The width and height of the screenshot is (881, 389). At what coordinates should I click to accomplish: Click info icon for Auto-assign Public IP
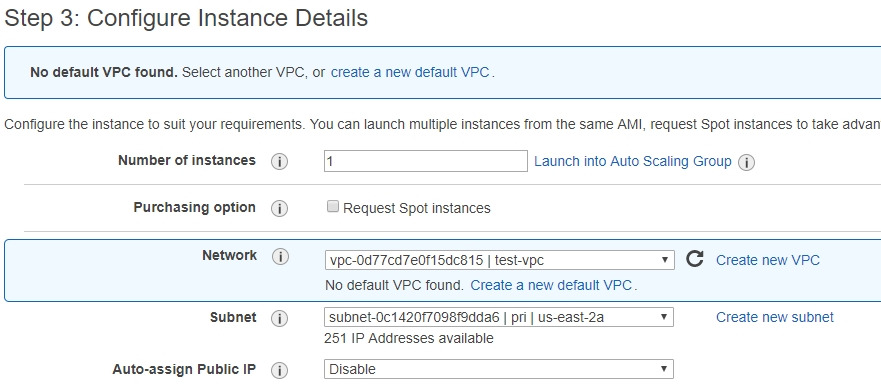coord(279,370)
